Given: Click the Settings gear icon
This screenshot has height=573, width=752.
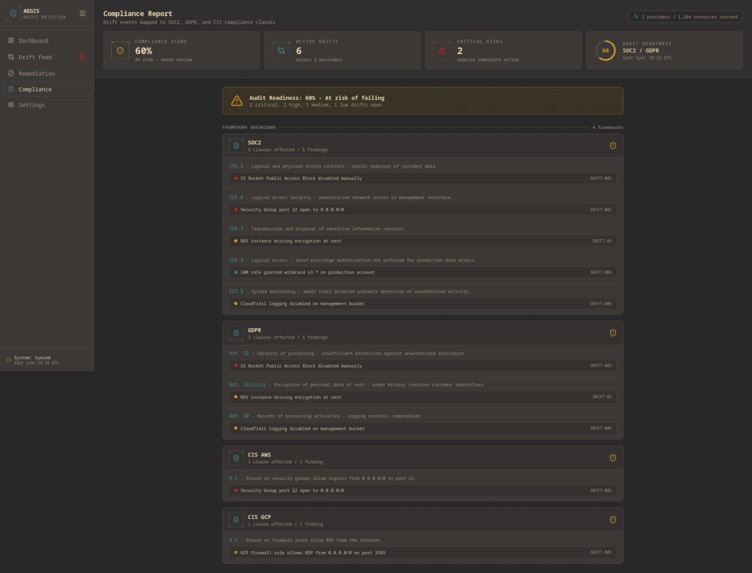Looking at the screenshot, I should pos(11,105).
